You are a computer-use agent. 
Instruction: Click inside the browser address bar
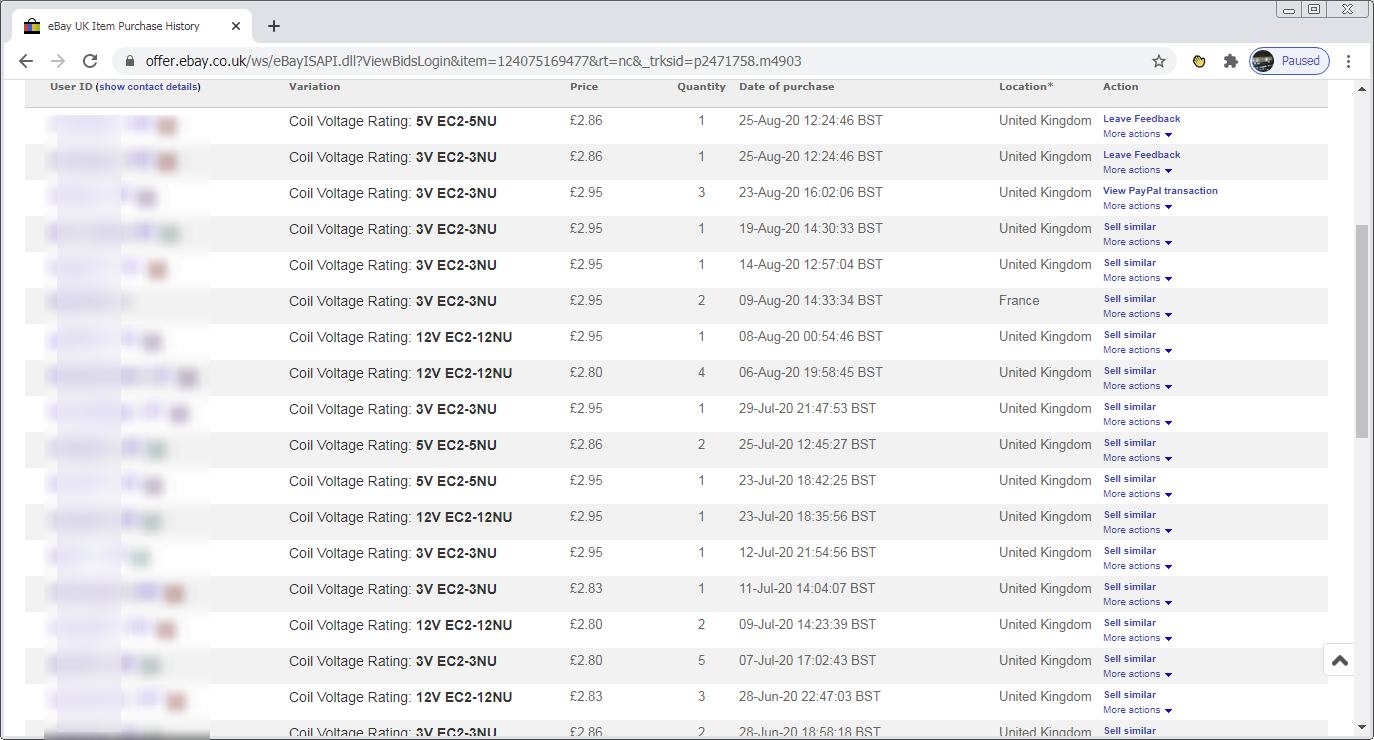pos(600,61)
